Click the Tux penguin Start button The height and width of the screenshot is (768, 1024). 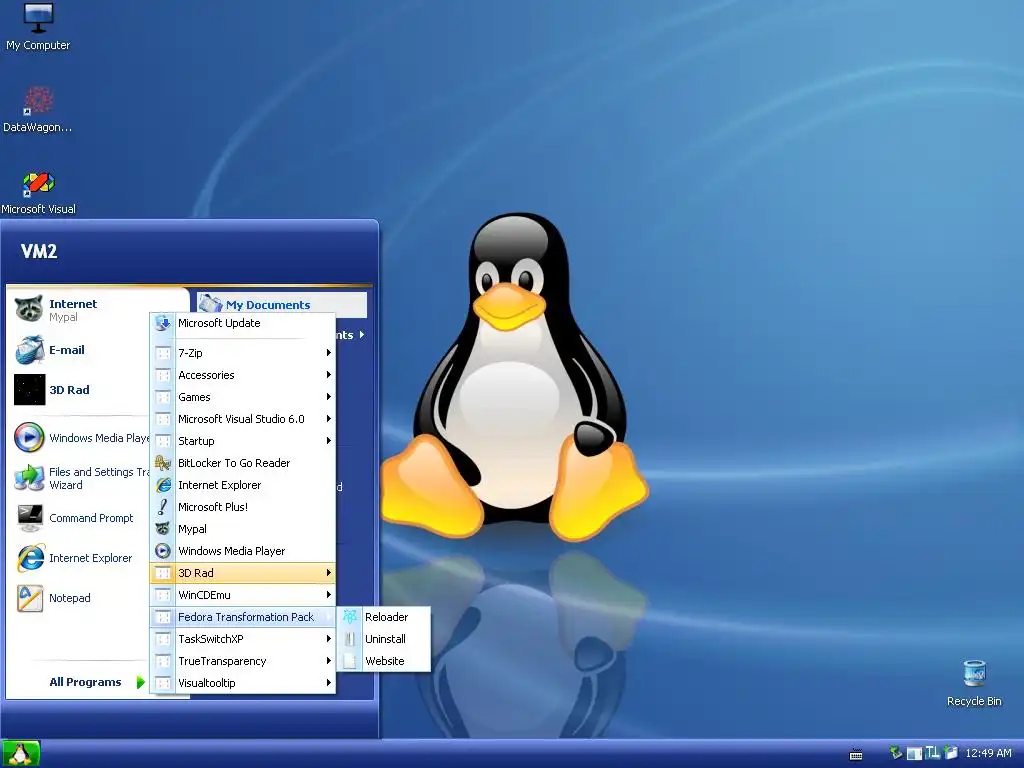pos(21,754)
